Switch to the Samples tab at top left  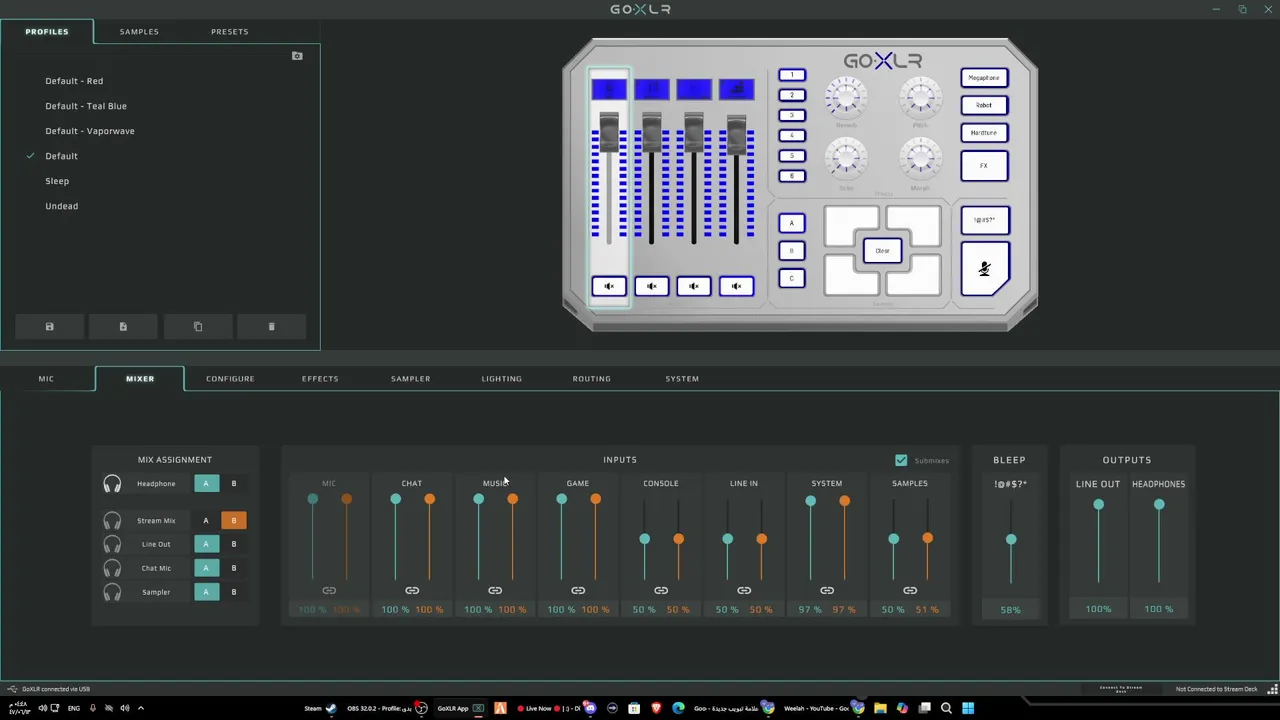tap(139, 31)
